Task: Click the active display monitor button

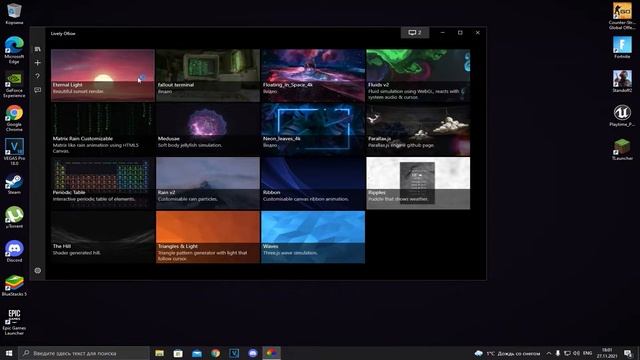Action: coord(415,33)
